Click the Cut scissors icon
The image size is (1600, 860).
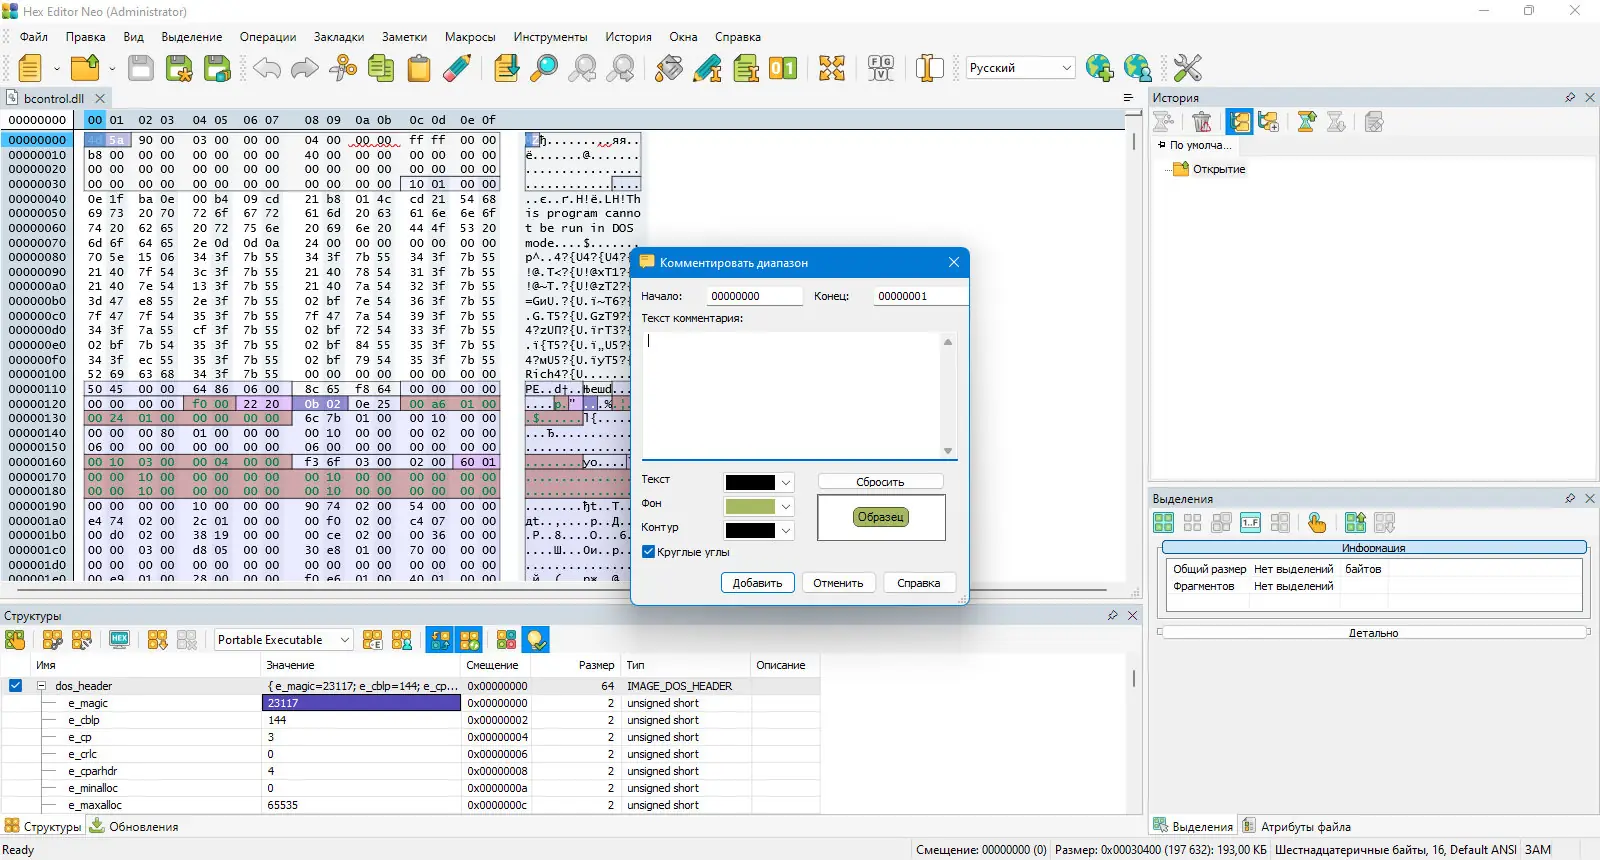click(x=343, y=68)
